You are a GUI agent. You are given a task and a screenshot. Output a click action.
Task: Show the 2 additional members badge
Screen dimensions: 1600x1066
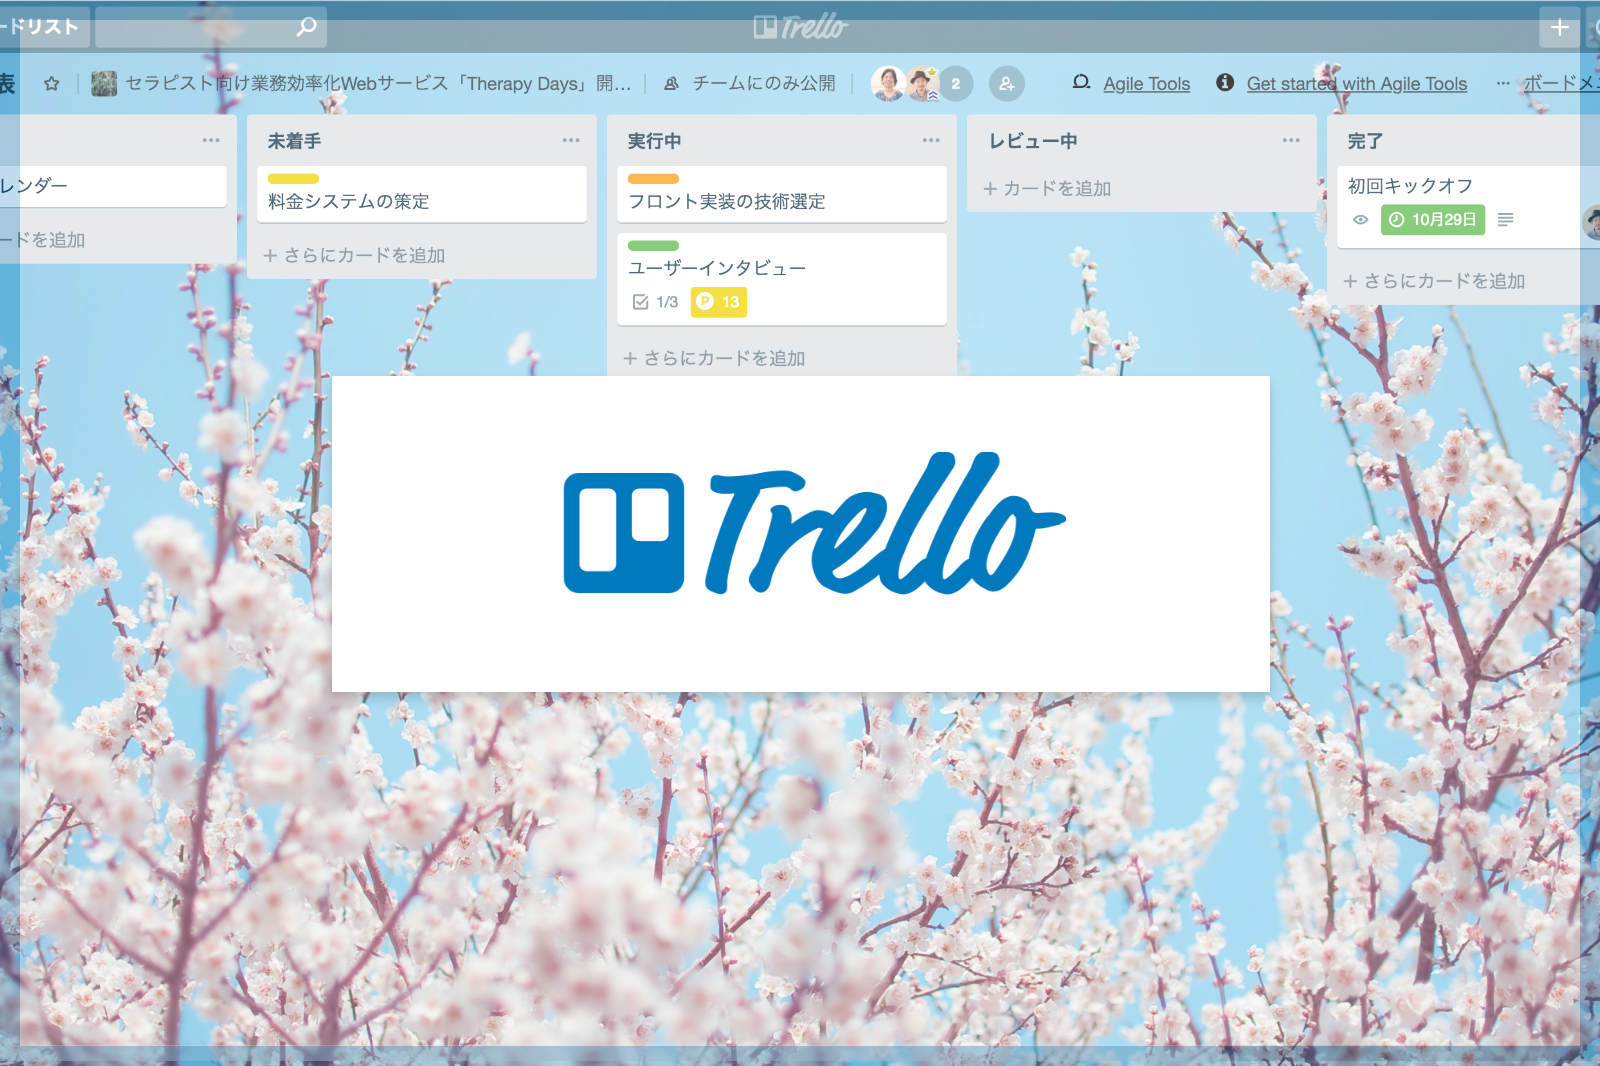pos(956,84)
